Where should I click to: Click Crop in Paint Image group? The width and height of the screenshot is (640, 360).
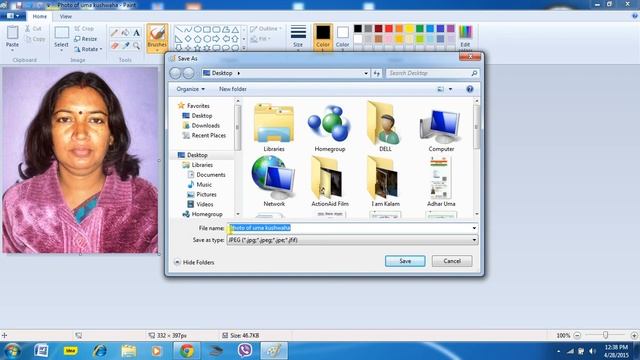tap(84, 29)
